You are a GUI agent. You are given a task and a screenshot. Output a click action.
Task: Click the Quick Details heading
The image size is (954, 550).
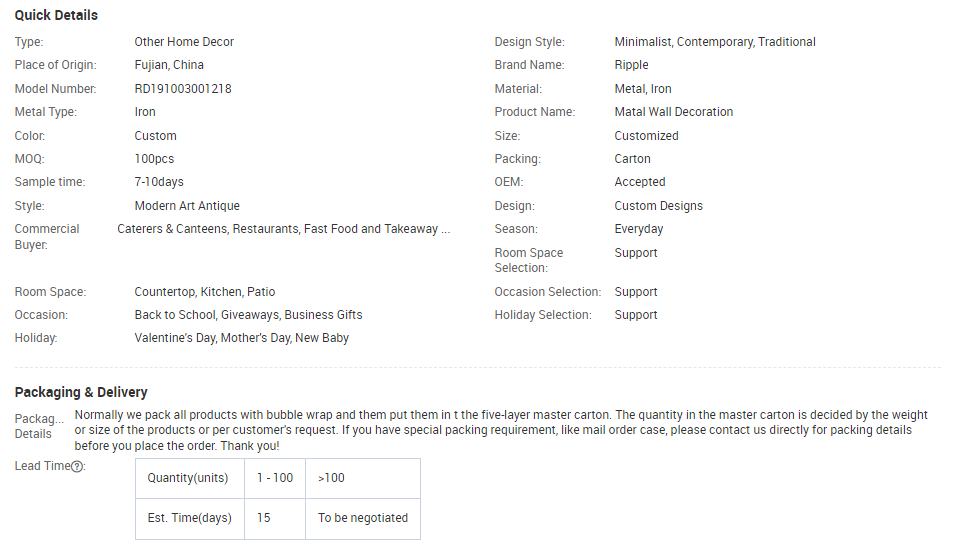[56, 16]
